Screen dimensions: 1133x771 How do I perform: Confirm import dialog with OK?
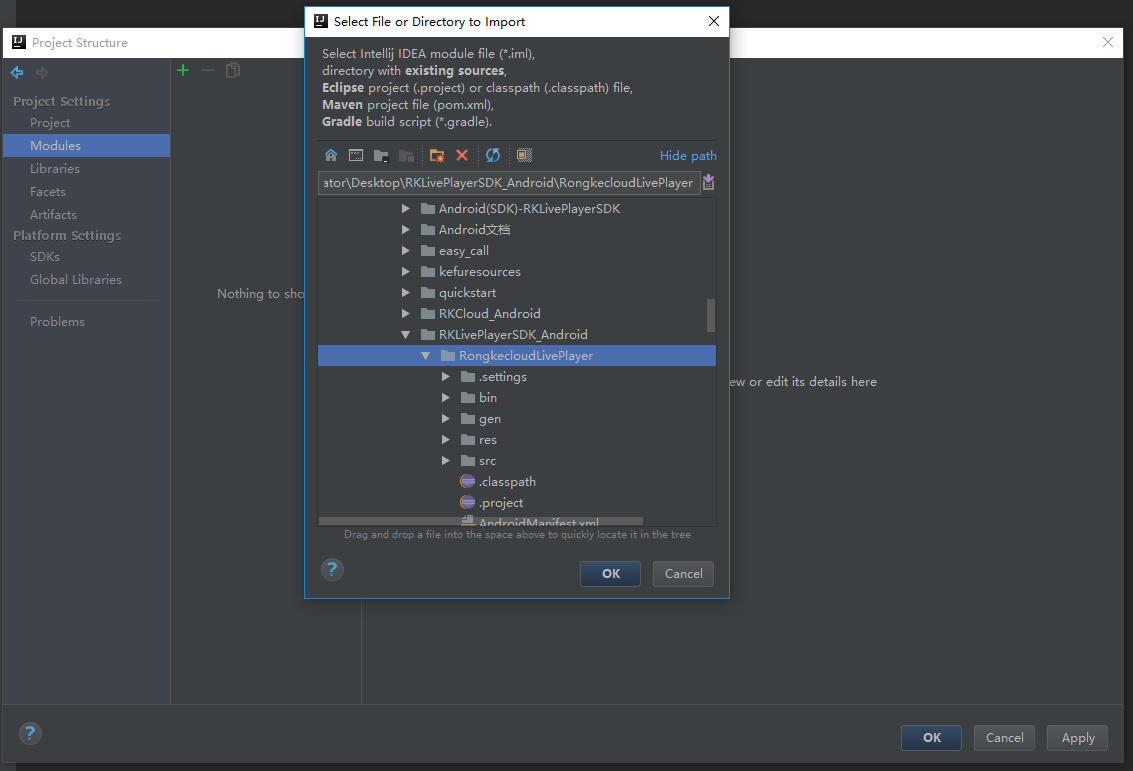coord(611,574)
